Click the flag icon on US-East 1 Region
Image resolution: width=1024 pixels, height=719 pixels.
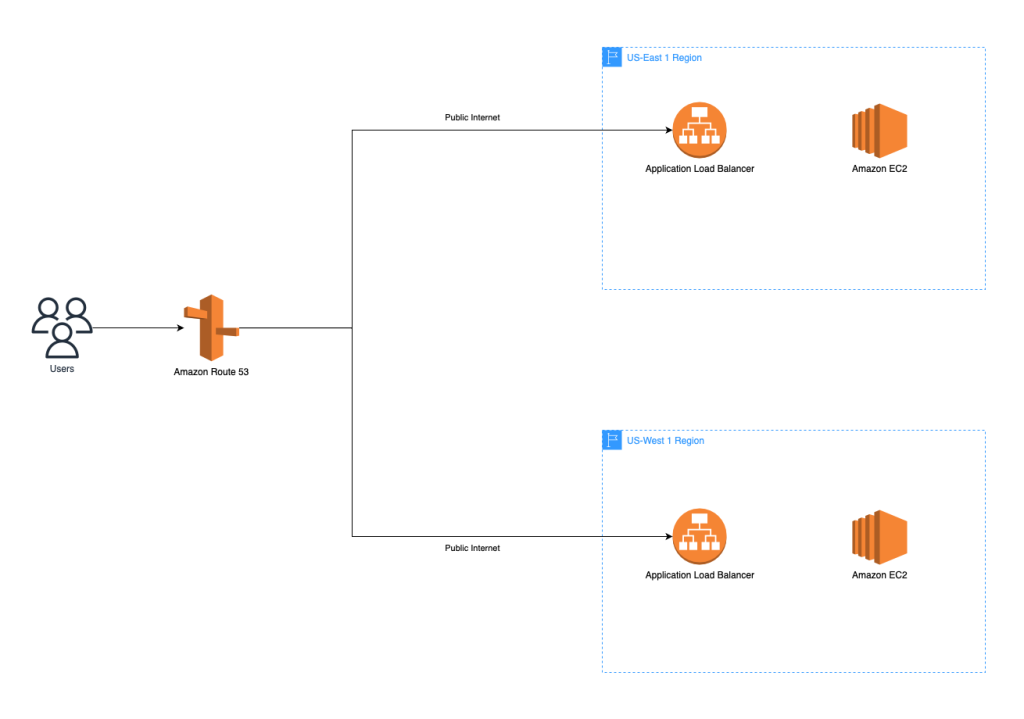(x=611, y=57)
